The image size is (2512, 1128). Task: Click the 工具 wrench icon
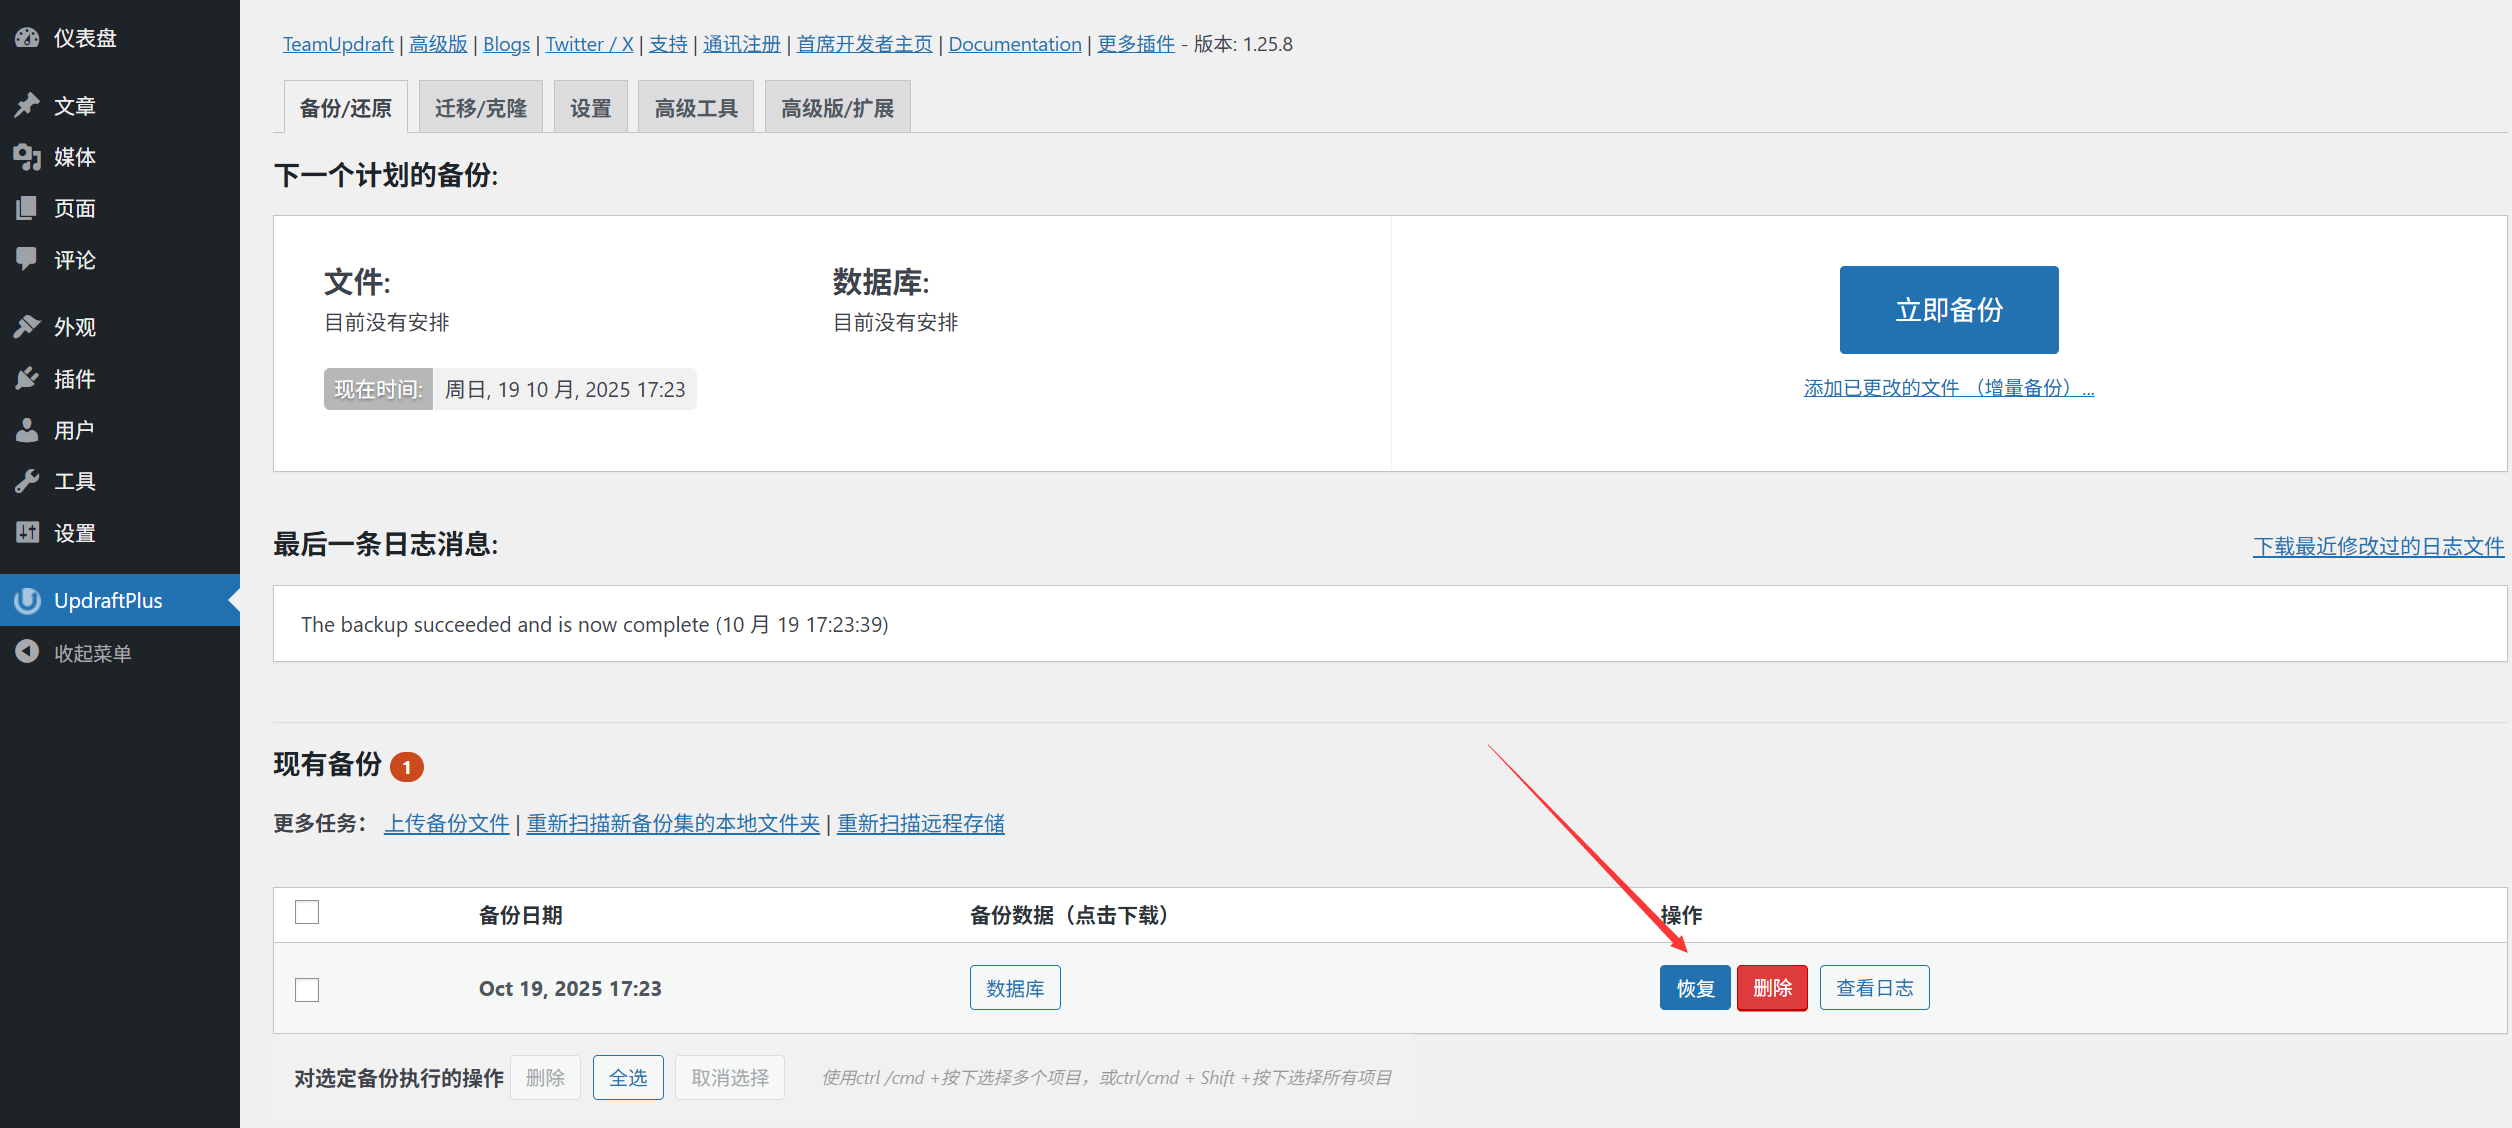click(27, 481)
